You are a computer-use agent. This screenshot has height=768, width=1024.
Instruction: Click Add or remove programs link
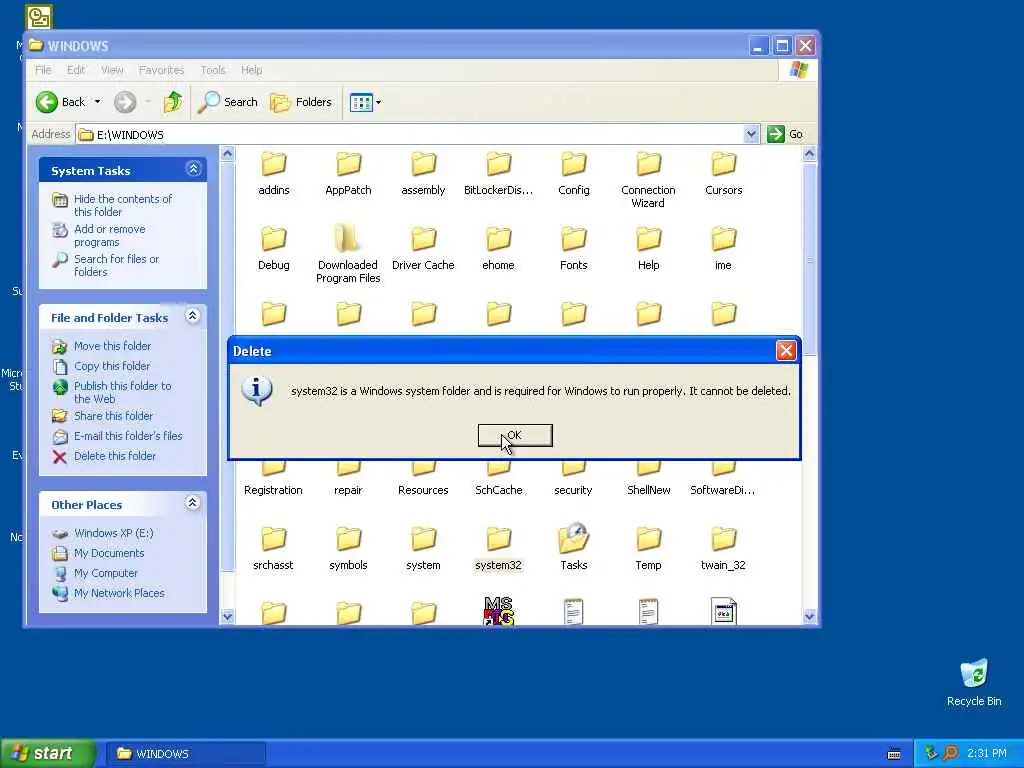tap(110, 235)
